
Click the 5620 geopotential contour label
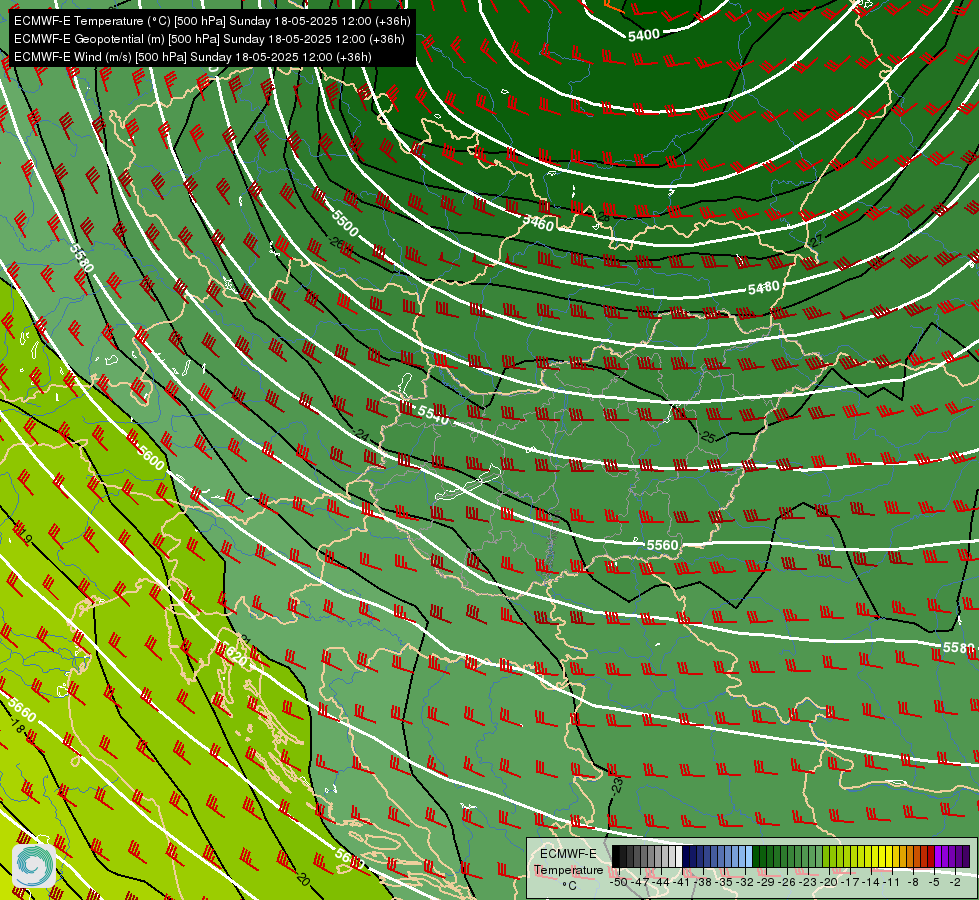(234, 655)
